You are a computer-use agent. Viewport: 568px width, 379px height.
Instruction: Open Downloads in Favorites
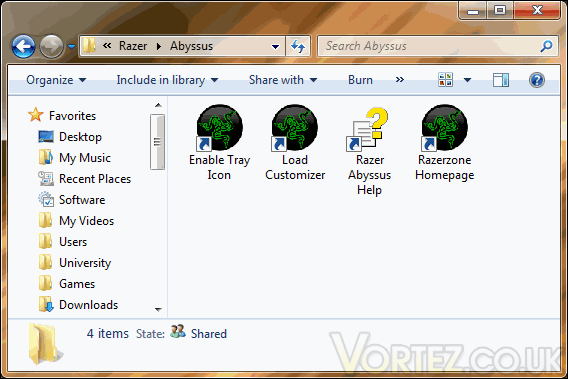coord(88,305)
